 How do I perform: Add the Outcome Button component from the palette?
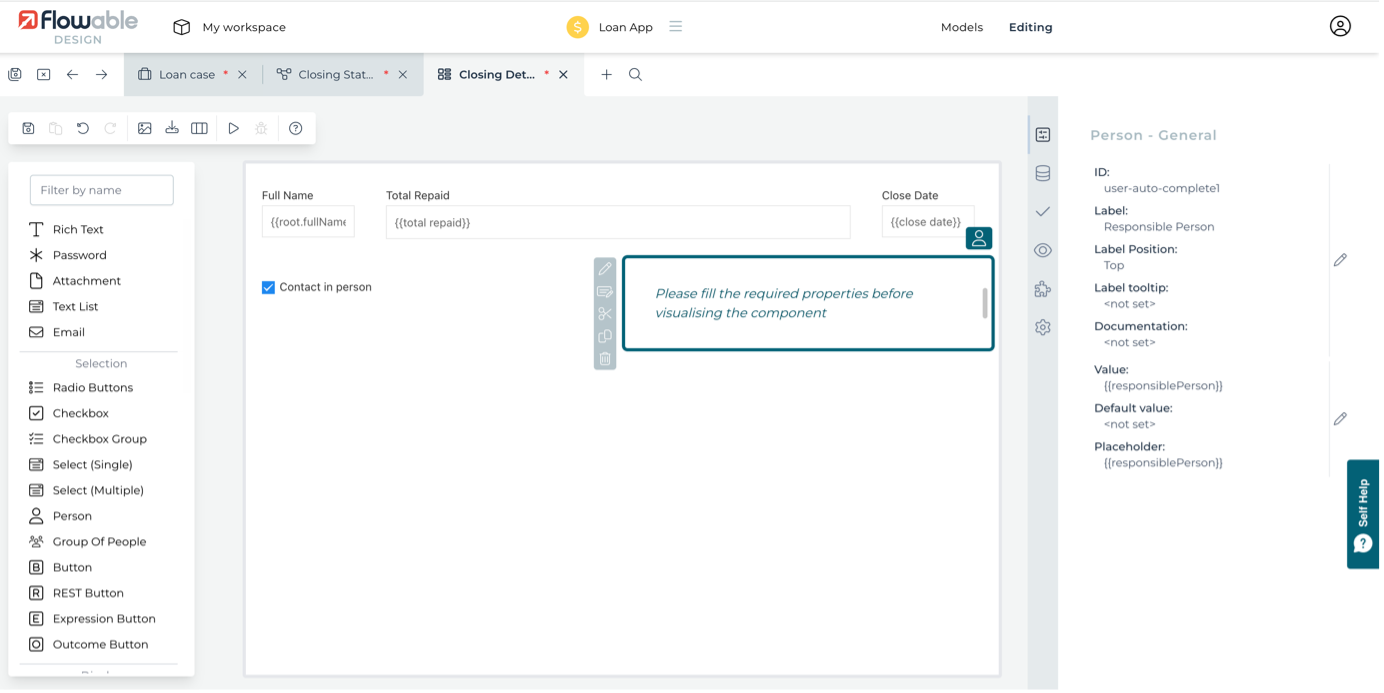(99, 645)
